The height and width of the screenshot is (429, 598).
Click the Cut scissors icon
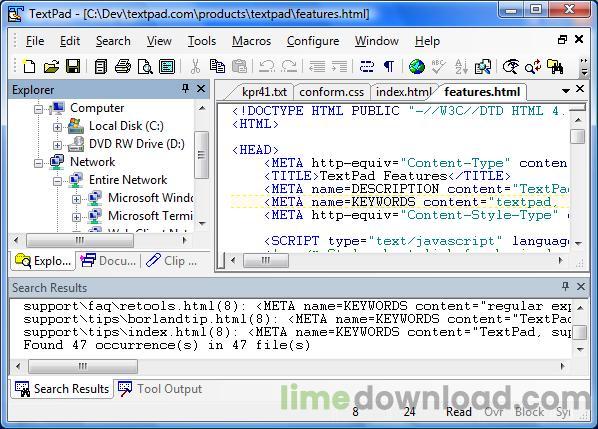195,66
